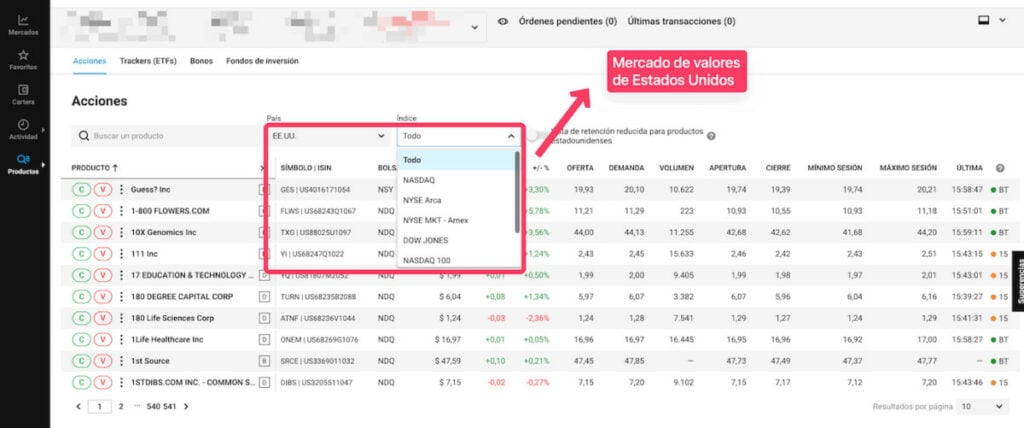Click the Índice dropdown list scrollbar

click(517, 191)
